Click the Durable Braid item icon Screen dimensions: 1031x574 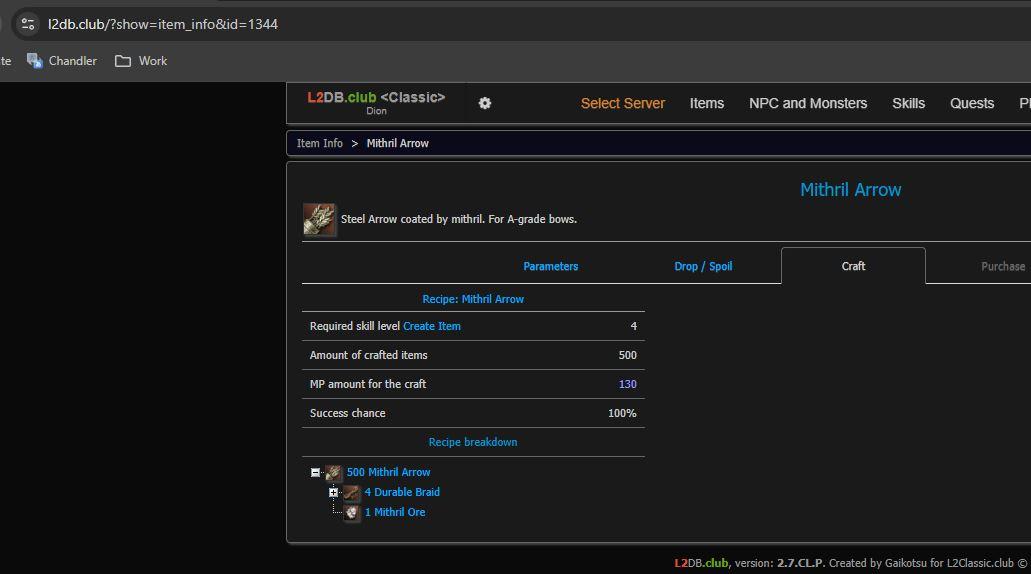(x=352, y=493)
